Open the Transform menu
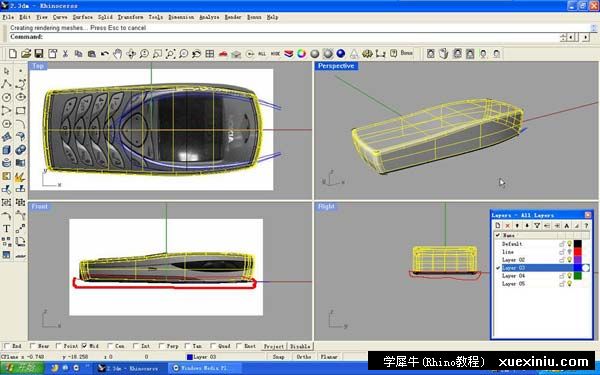600x375 pixels. click(130, 17)
